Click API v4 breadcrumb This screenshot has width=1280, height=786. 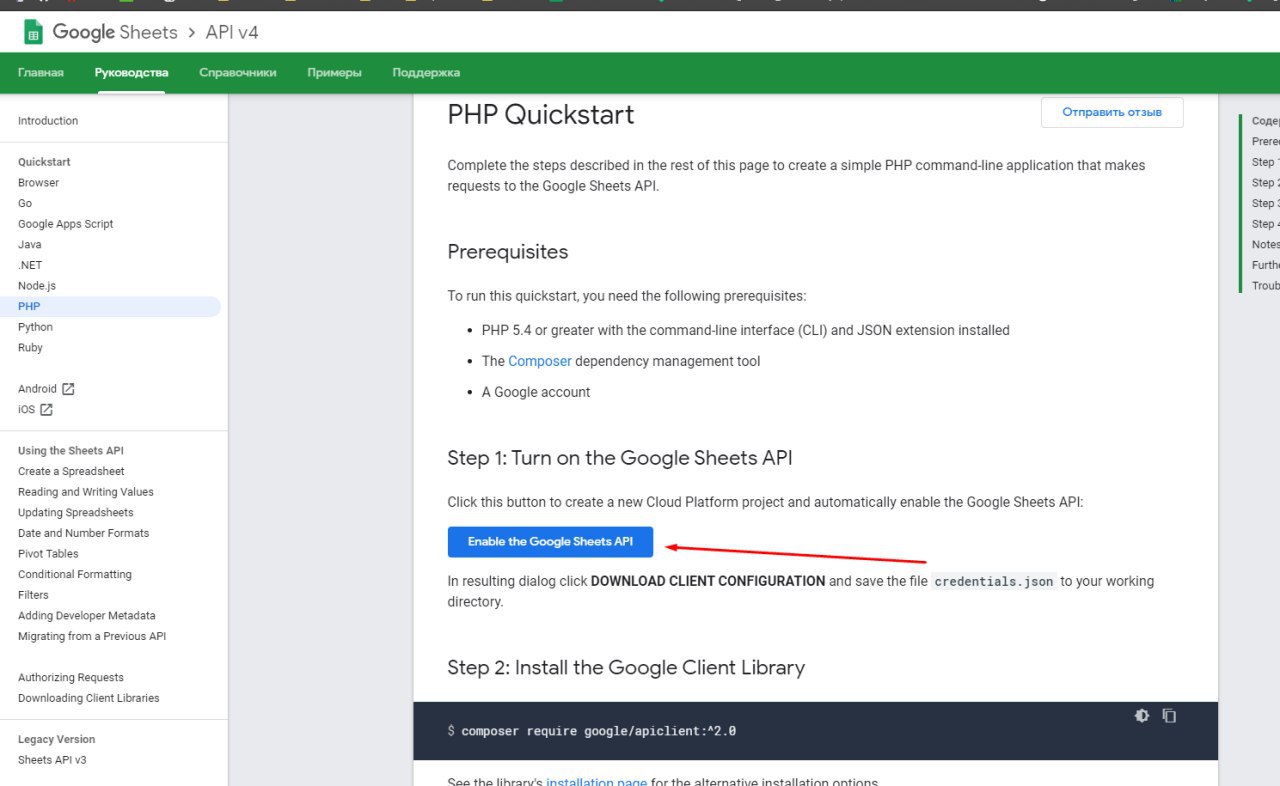tap(232, 33)
